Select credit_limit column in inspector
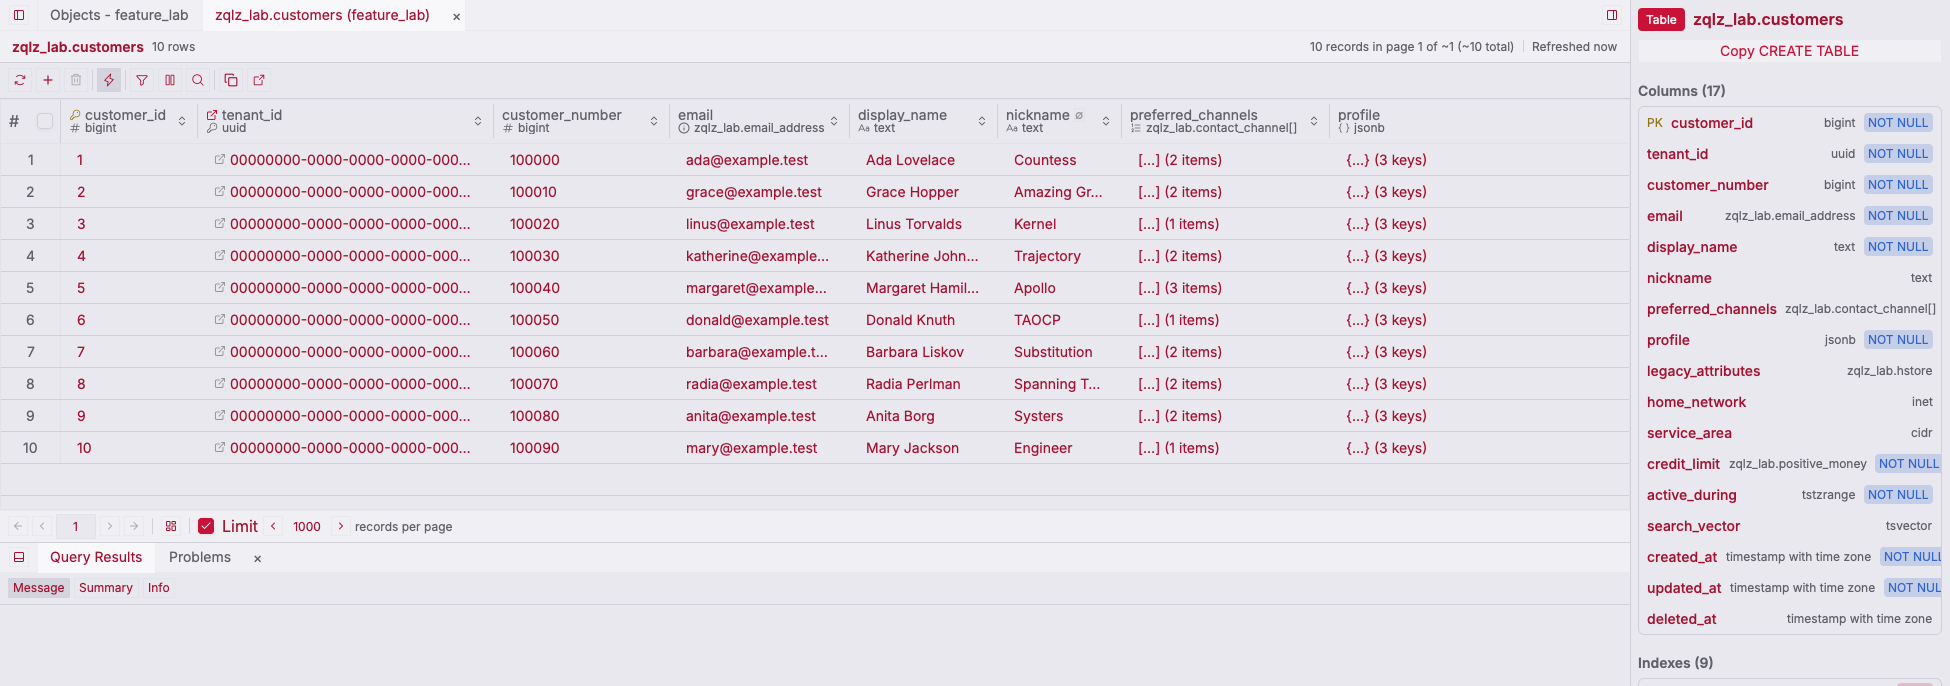This screenshot has height=686, width=1950. click(1790, 464)
